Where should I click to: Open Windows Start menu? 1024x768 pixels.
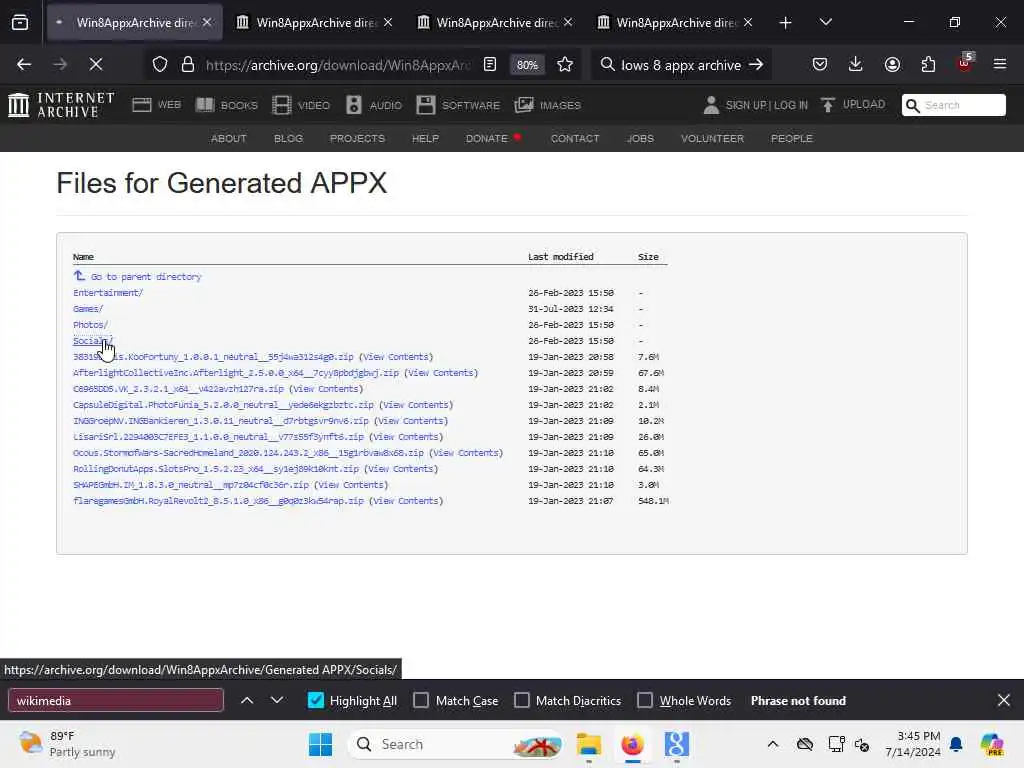(x=320, y=744)
